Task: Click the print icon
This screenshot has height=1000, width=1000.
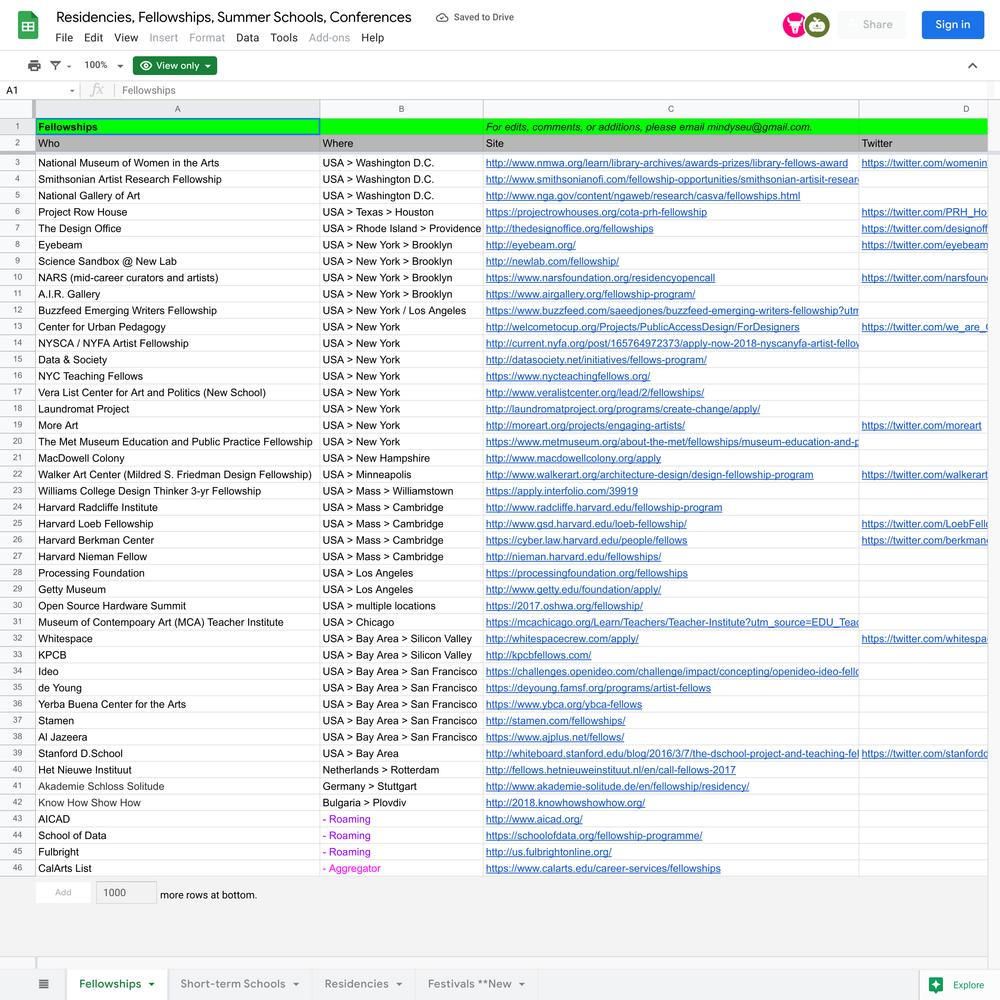Action: point(34,65)
